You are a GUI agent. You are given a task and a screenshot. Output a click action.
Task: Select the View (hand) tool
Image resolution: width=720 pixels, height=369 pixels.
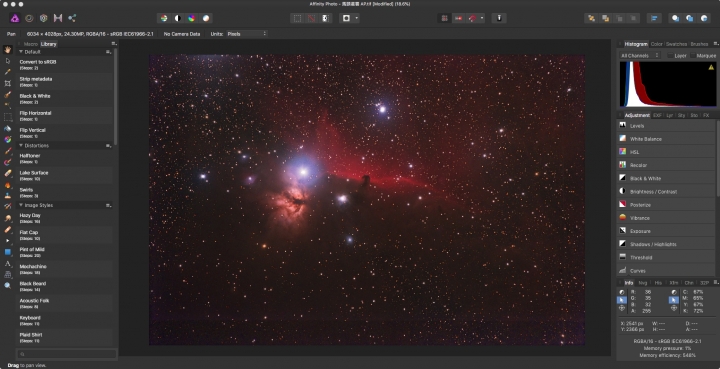point(8,49)
